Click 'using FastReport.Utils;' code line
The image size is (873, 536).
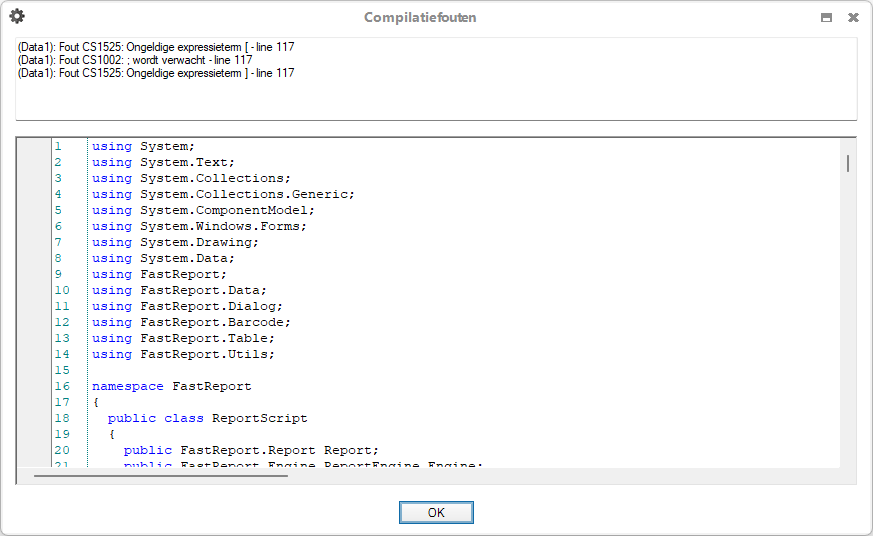pos(183,354)
